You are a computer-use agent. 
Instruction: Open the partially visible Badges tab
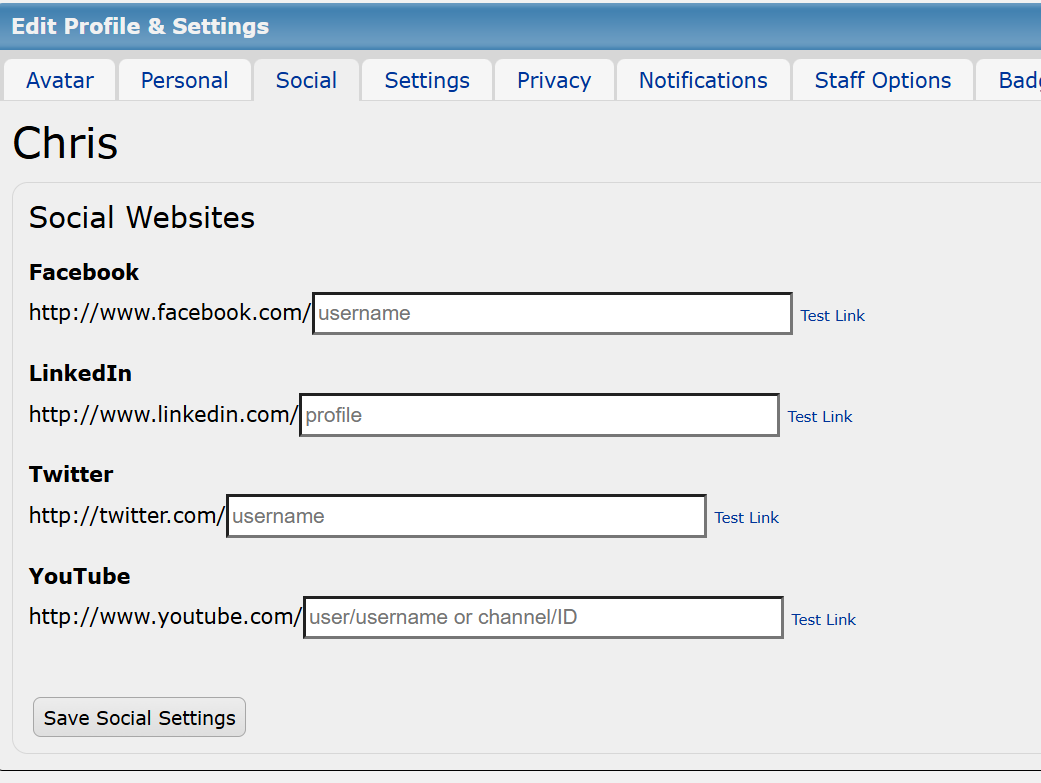[1008, 80]
